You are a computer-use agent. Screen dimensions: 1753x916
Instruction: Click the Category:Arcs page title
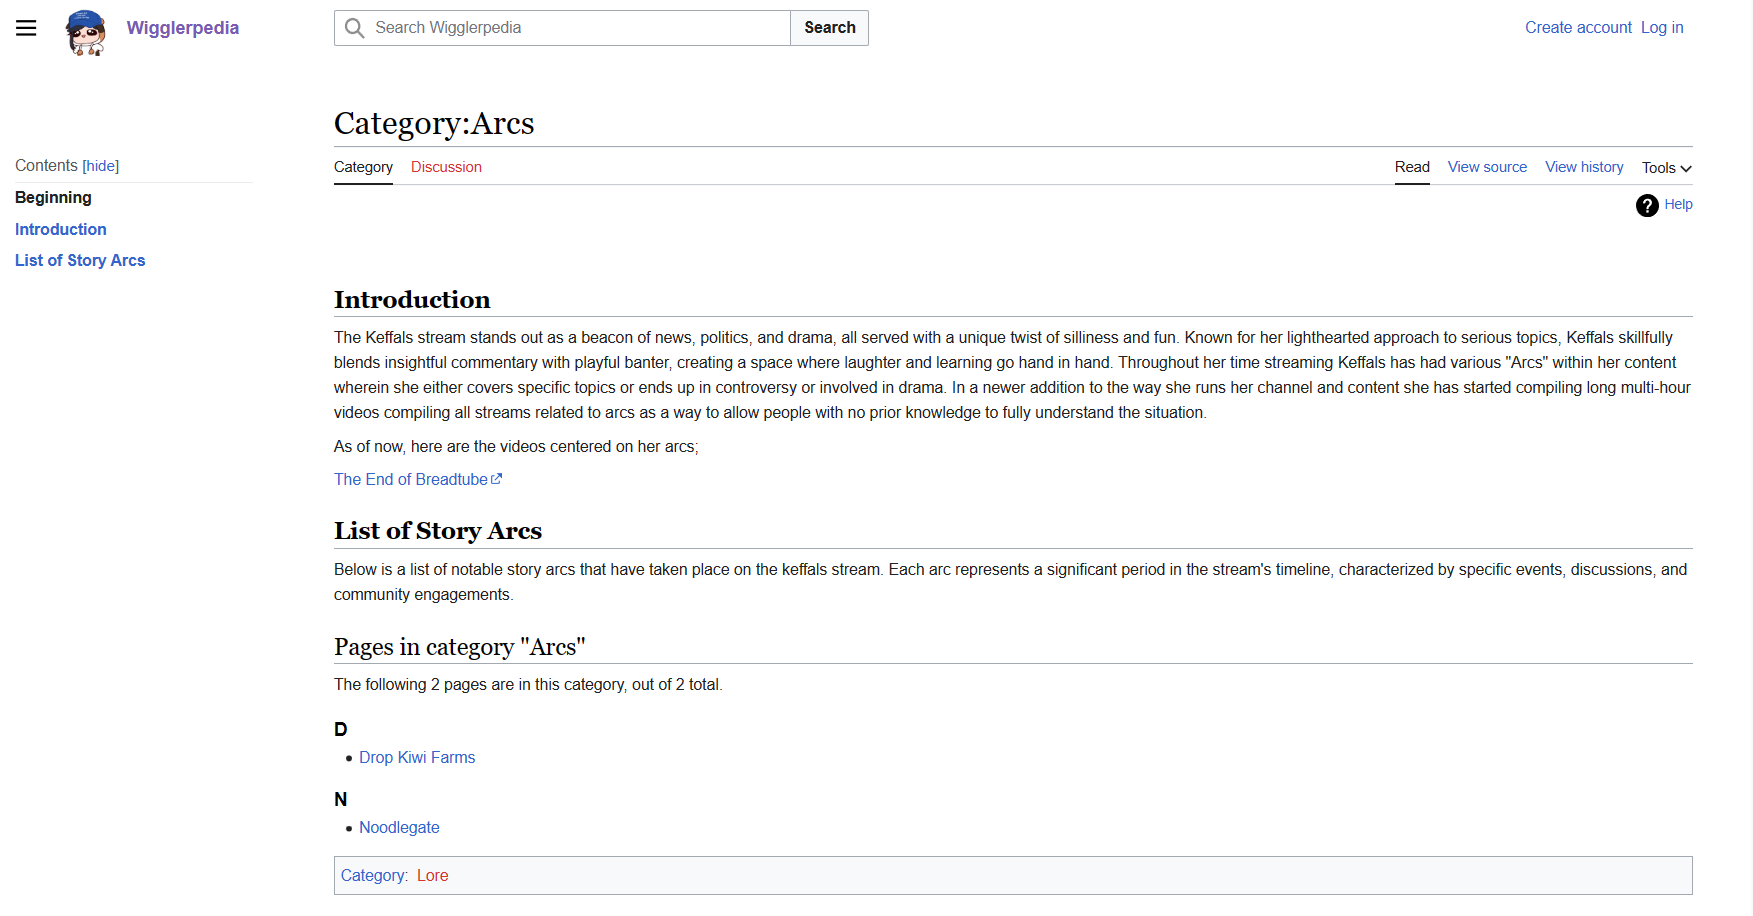pyautogui.click(x=434, y=123)
